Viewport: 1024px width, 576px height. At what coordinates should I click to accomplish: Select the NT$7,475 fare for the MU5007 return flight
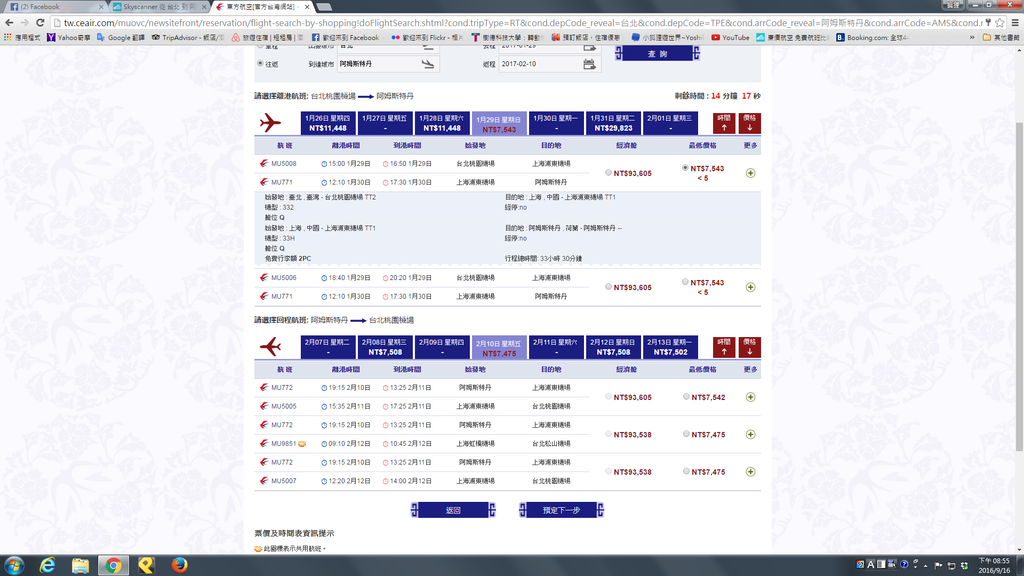click(686, 471)
